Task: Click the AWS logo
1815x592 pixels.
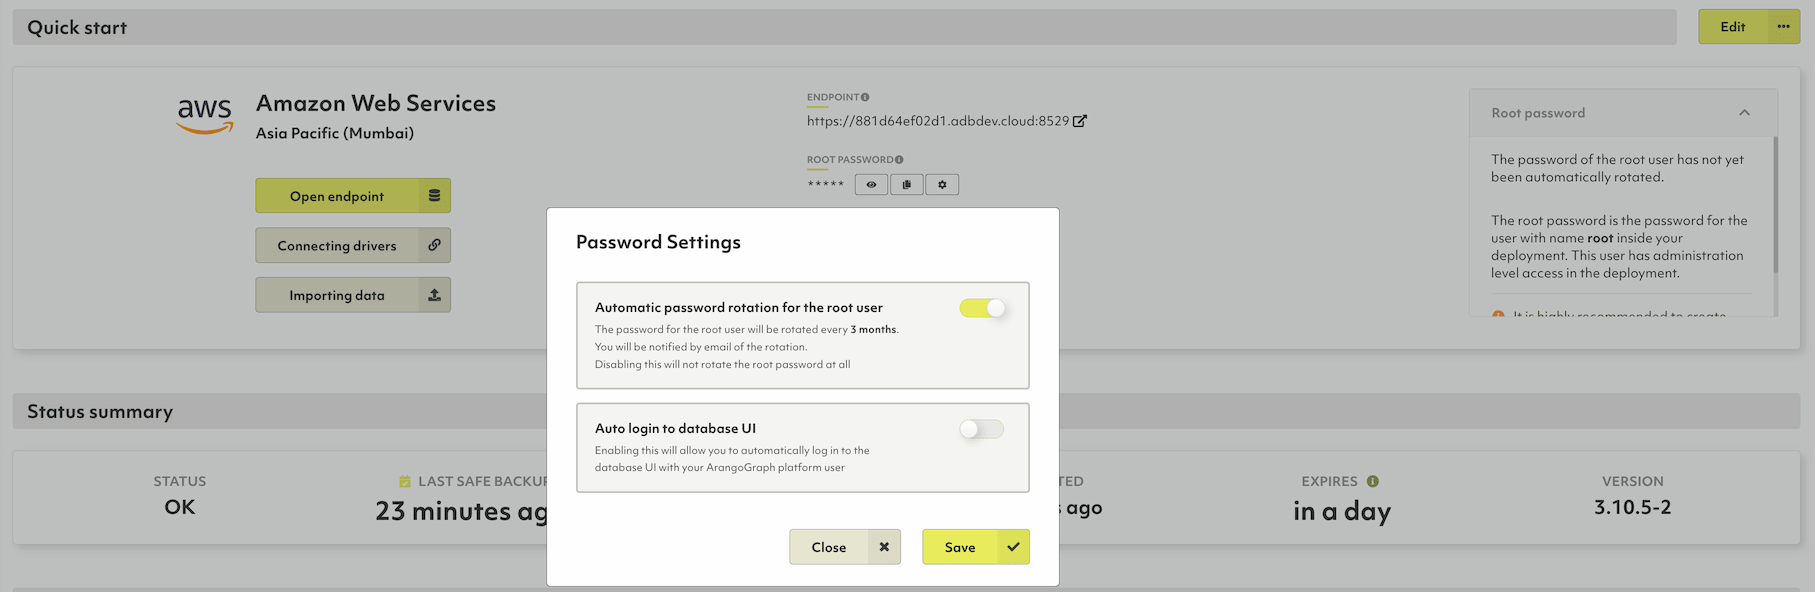Action: (x=205, y=115)
